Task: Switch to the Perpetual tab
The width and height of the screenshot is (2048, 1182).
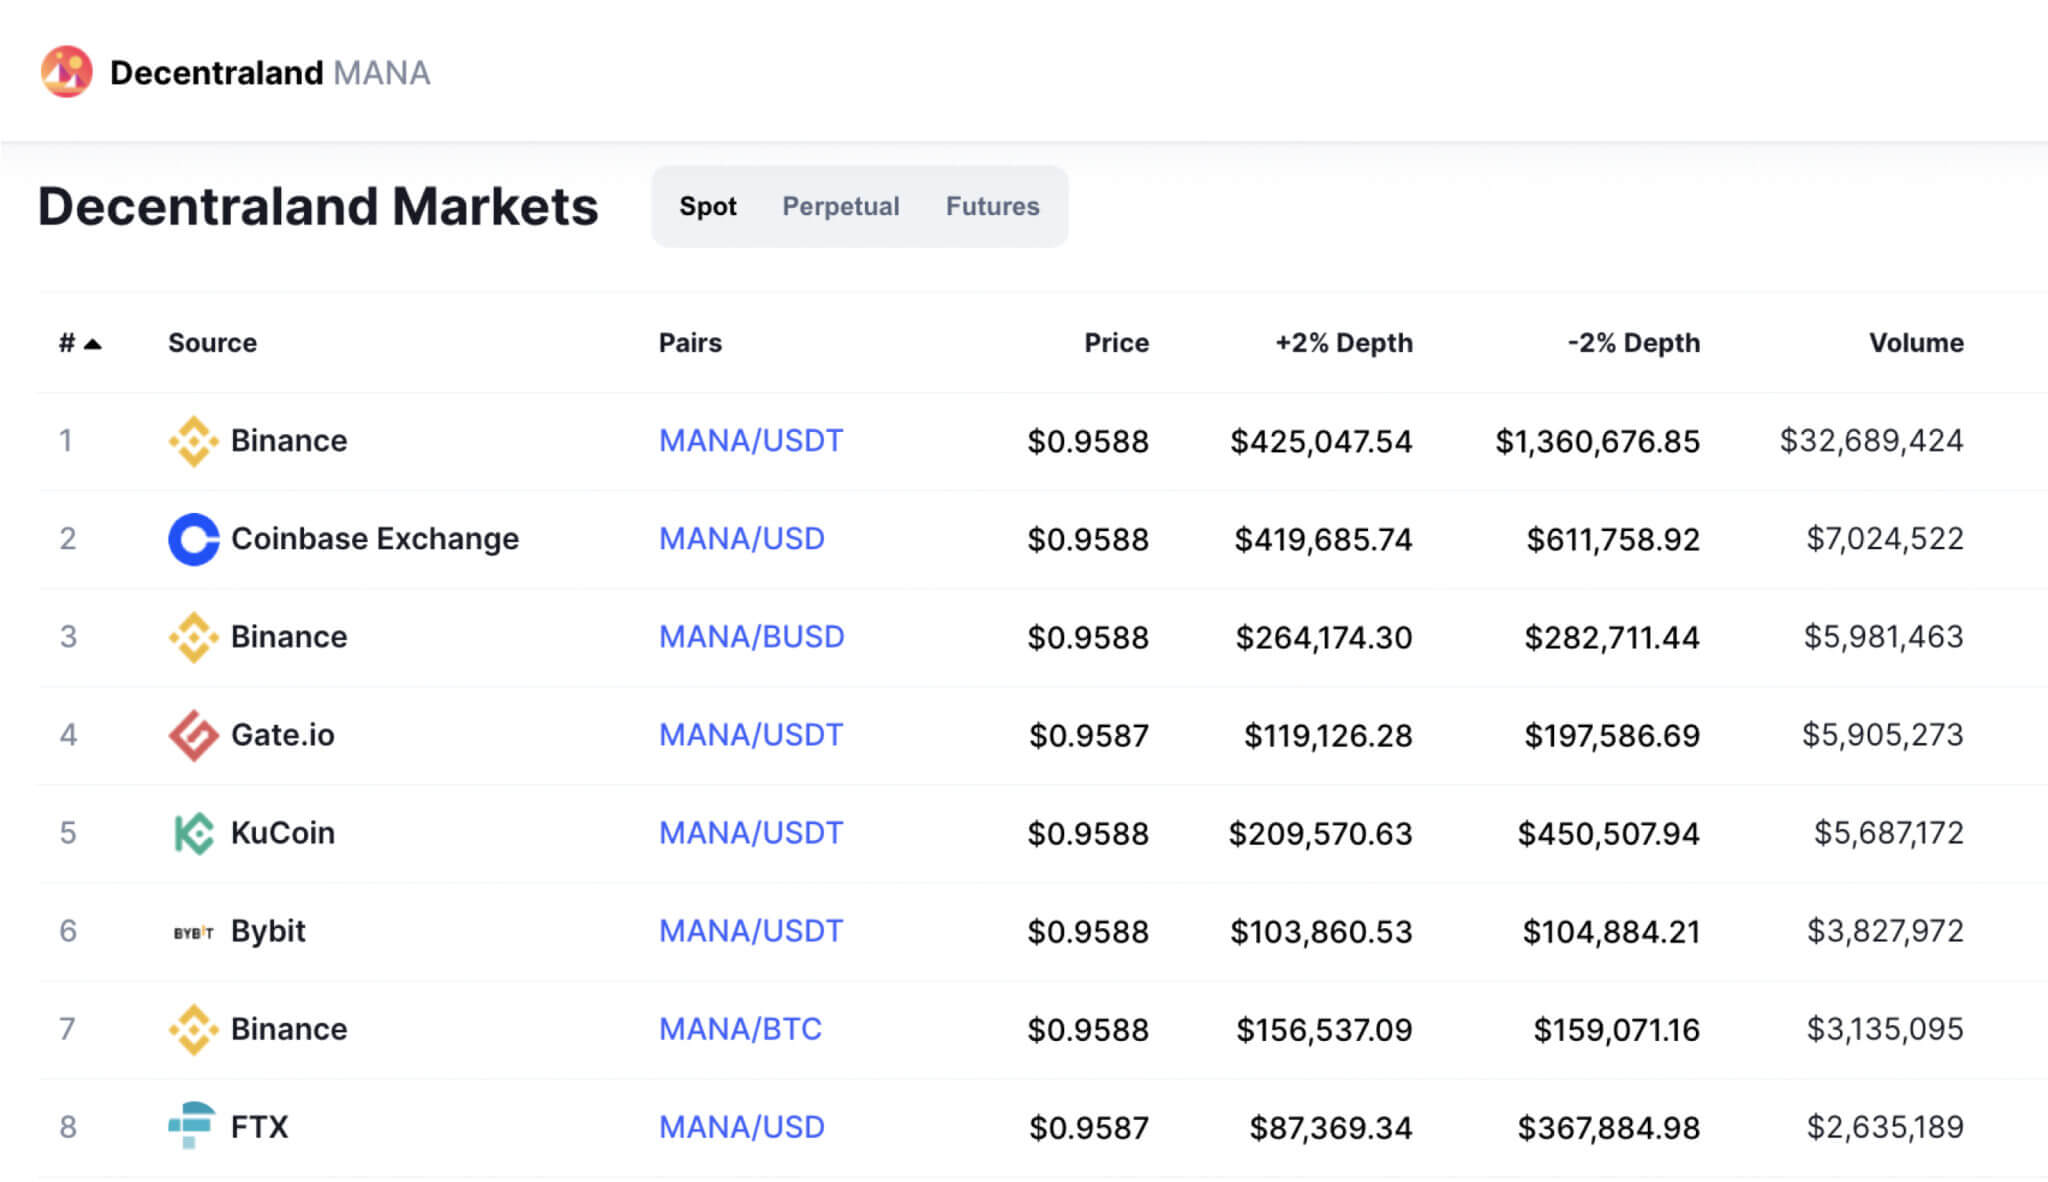Action: [x=841, y=206]
